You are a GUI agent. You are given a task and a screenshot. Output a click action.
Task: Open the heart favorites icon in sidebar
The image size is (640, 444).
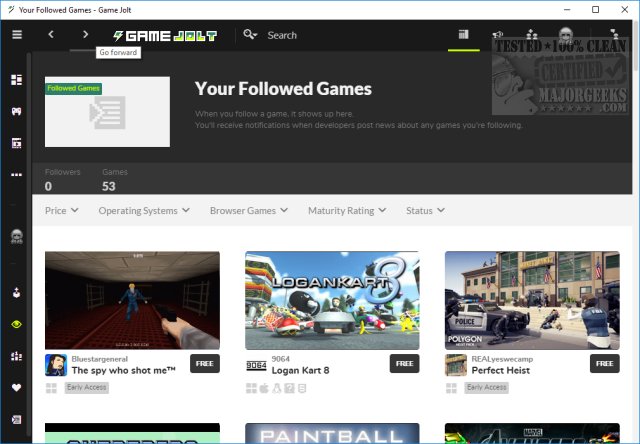17,388
